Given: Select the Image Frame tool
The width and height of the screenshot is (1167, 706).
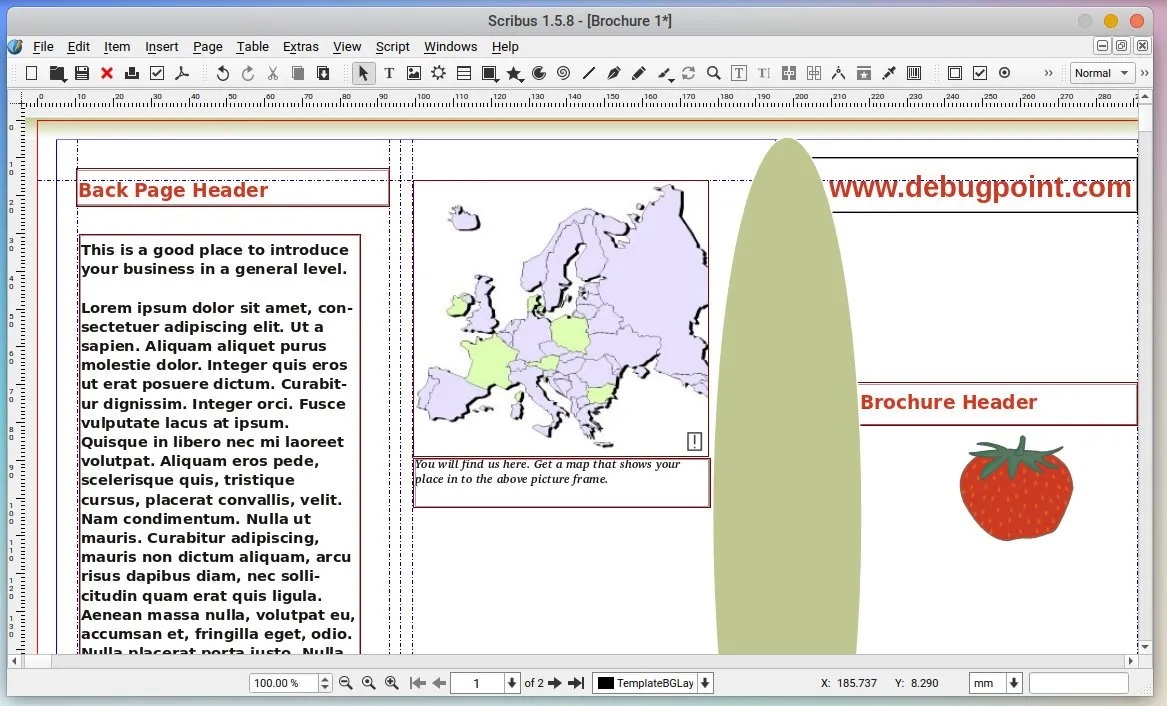Looking at the screenshot, I should (x=414, y=73).
